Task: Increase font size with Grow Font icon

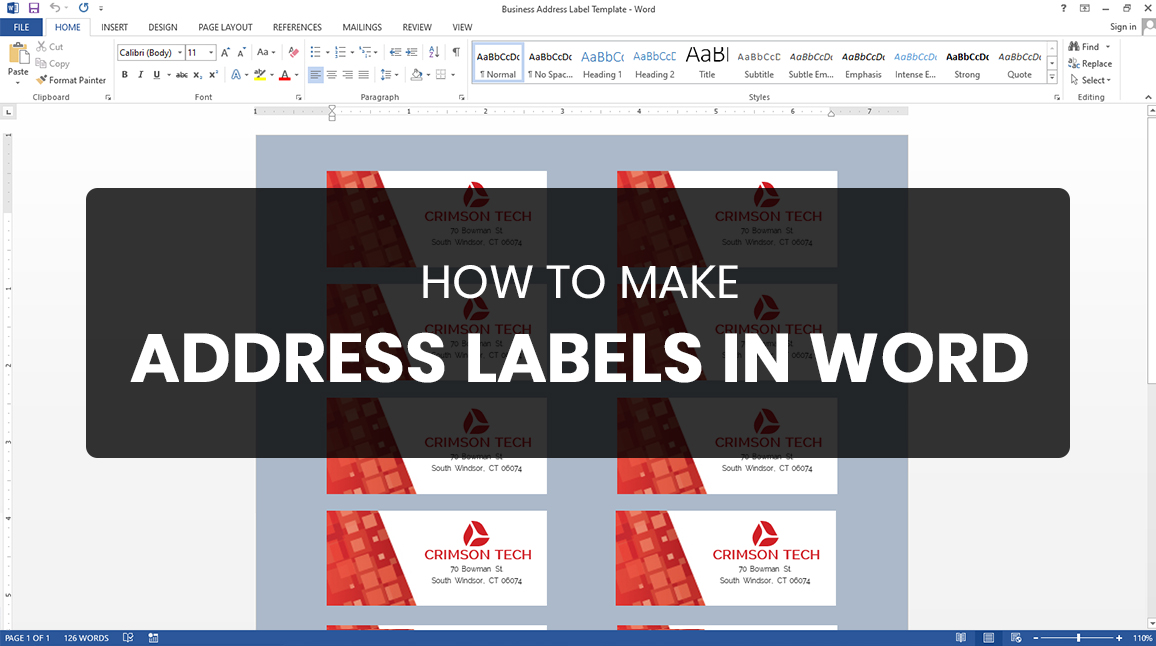Action: [x=226, y=52]
